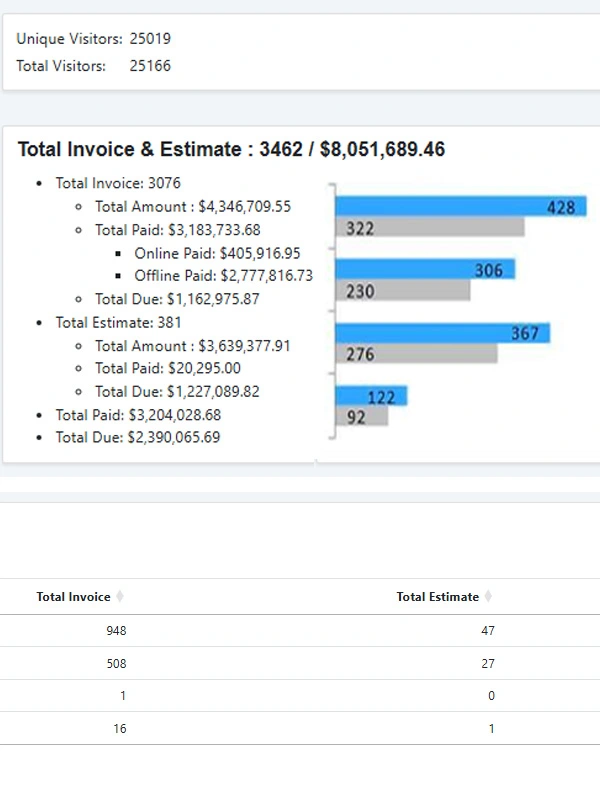Click the Online Paid amount line

[217, 253]
